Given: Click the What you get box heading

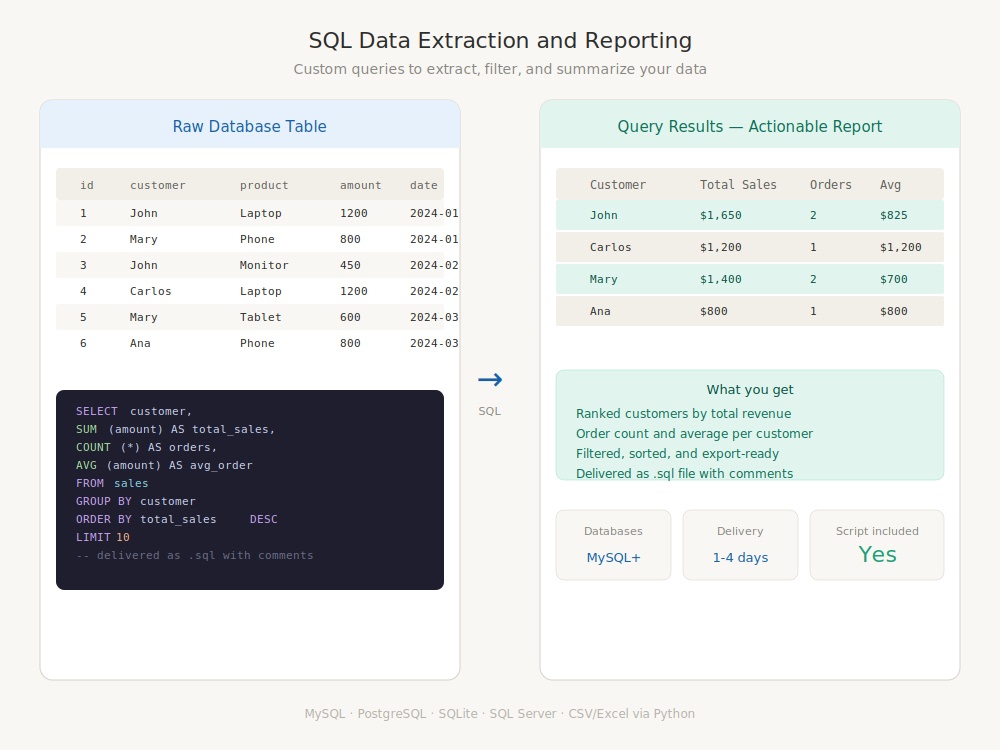Looking at the screenshot, I should point(749,390).
